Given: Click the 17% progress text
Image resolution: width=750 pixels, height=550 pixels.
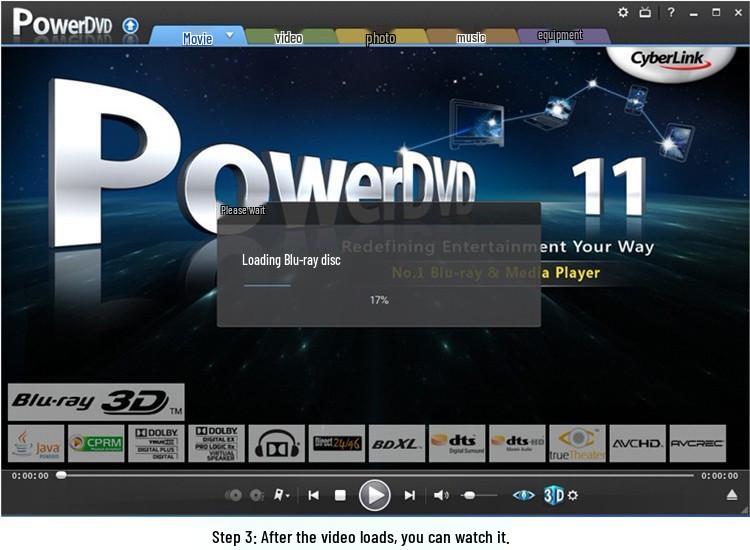Looking at the screenshot, I should click(379, 300).
